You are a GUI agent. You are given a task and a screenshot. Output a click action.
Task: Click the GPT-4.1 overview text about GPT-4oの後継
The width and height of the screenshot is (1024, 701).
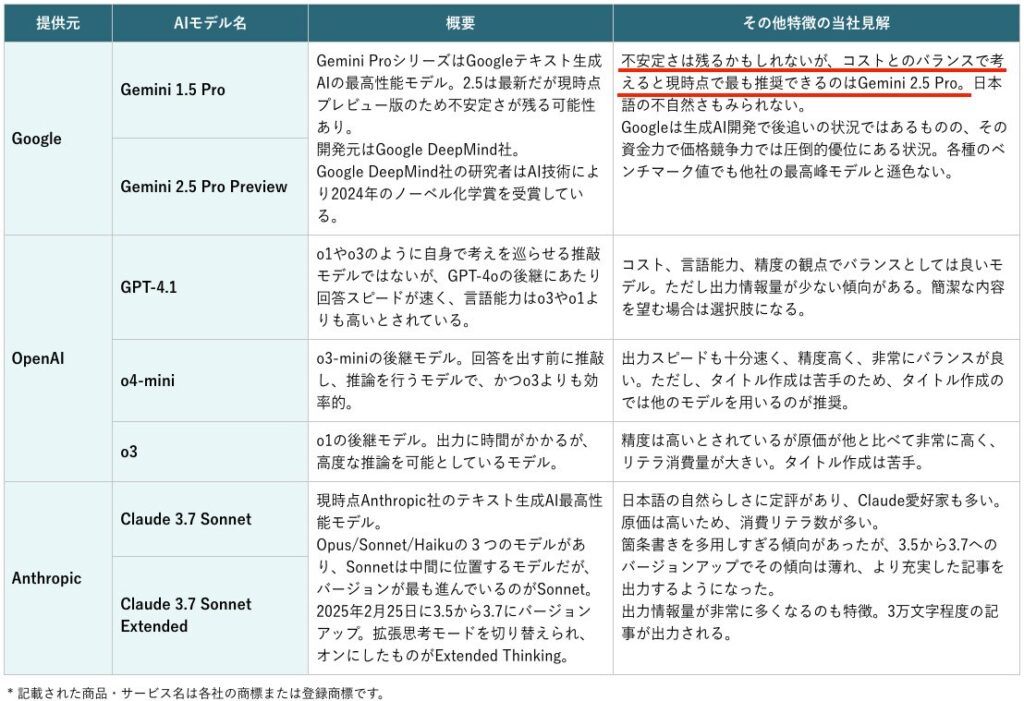click(459, 287)
